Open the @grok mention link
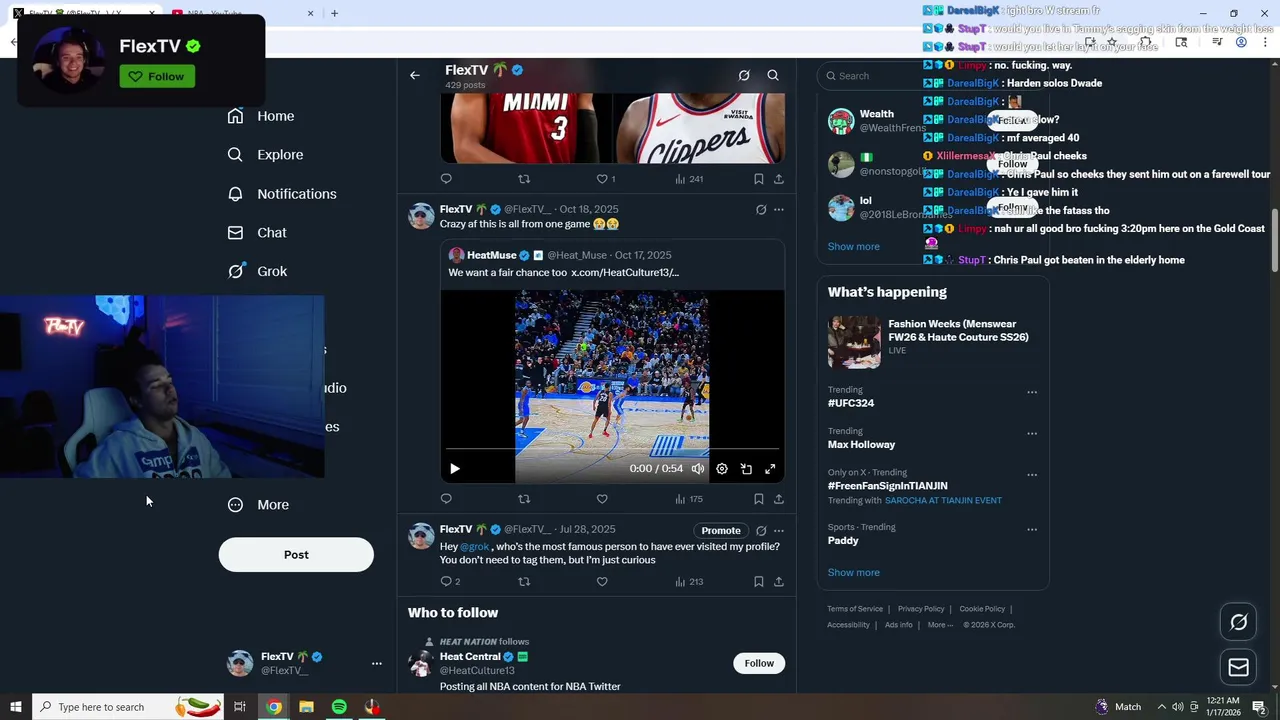This screenshot has width=1280, height=720. click(x=475, y=547)
